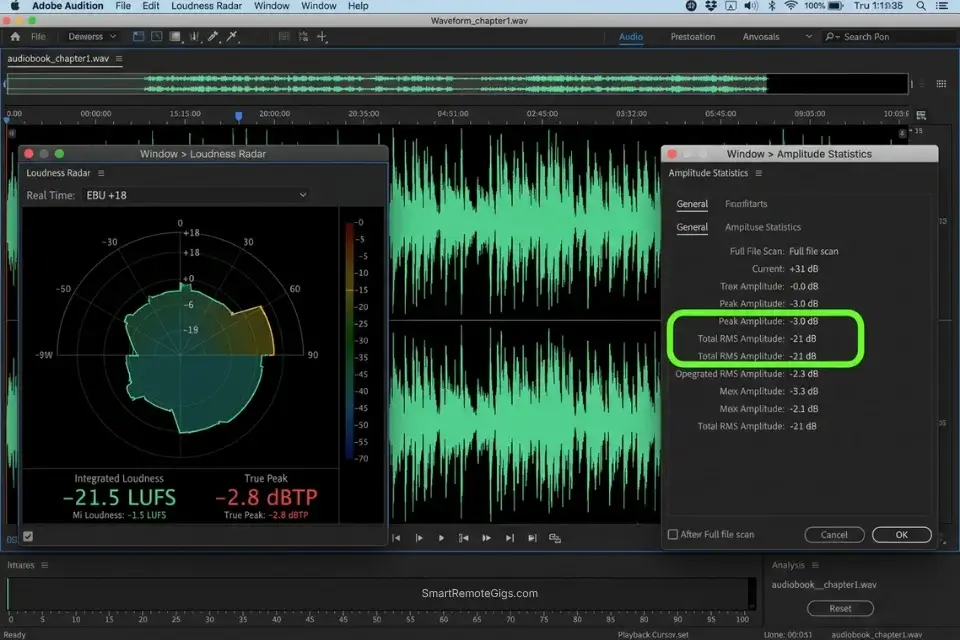Switch to the Anvosals workspace tab

761,37
